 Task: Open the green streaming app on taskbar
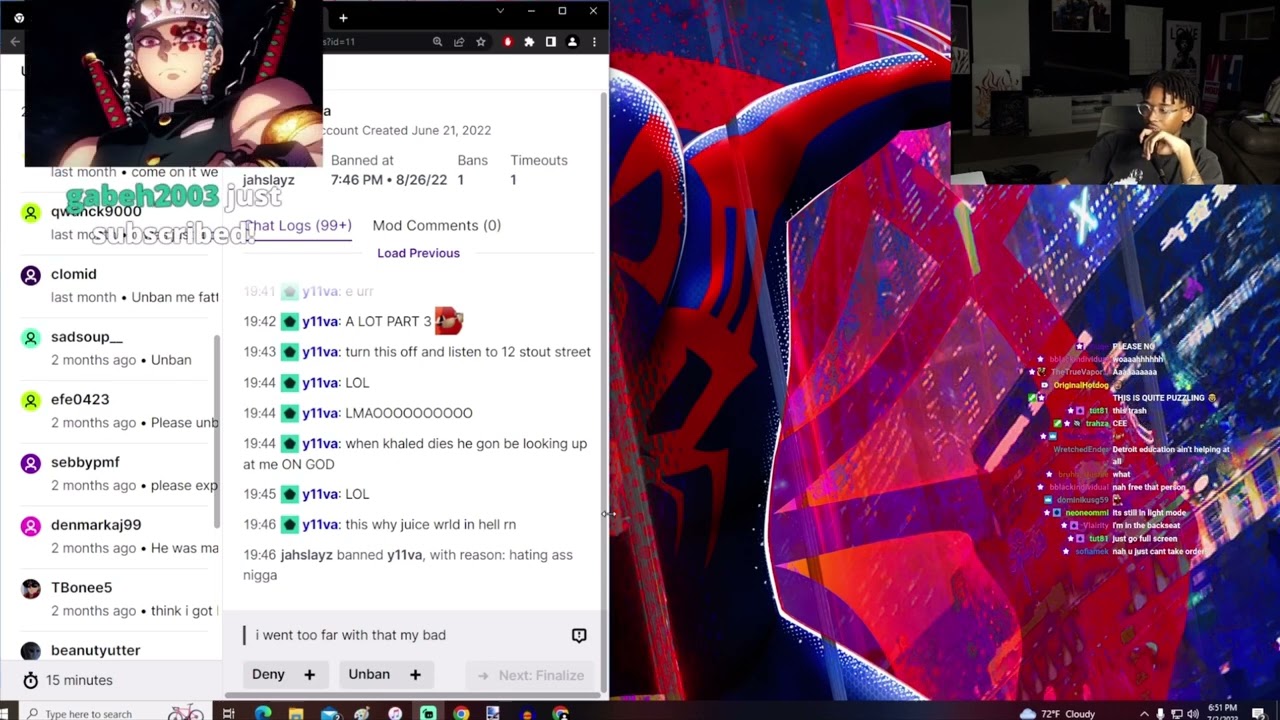click(428, 713)
